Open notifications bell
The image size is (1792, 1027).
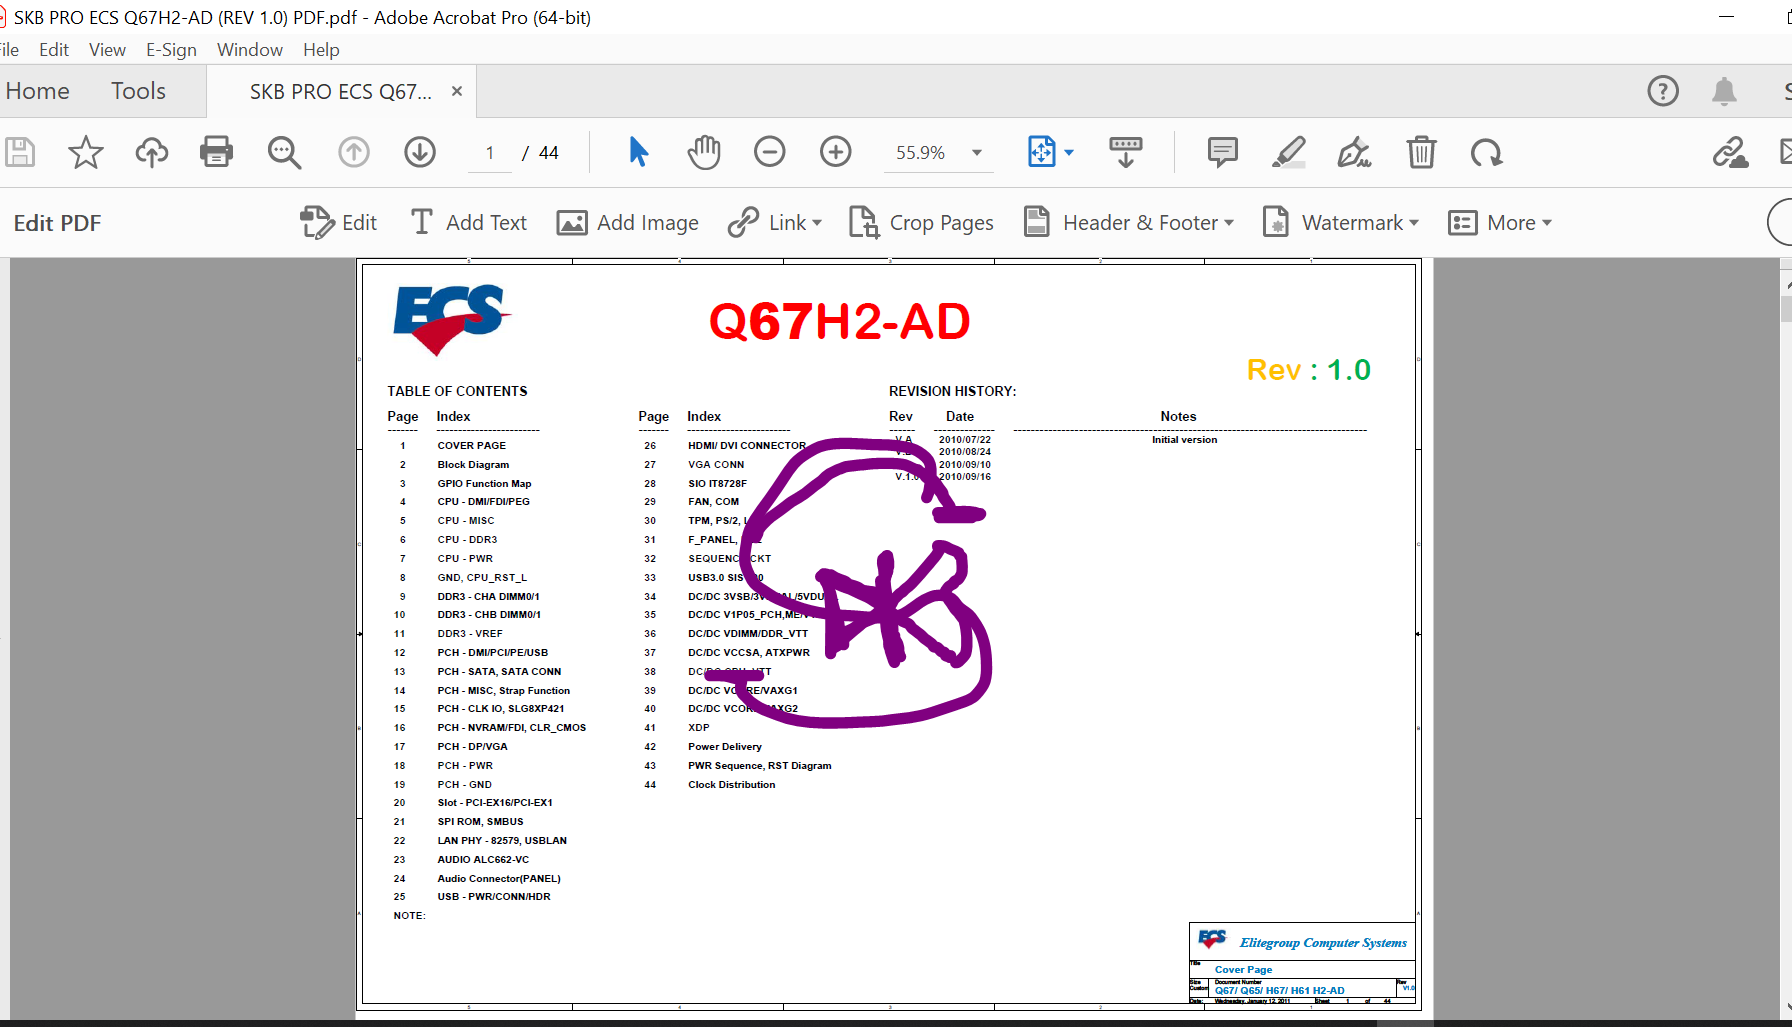click(1724, 91)
